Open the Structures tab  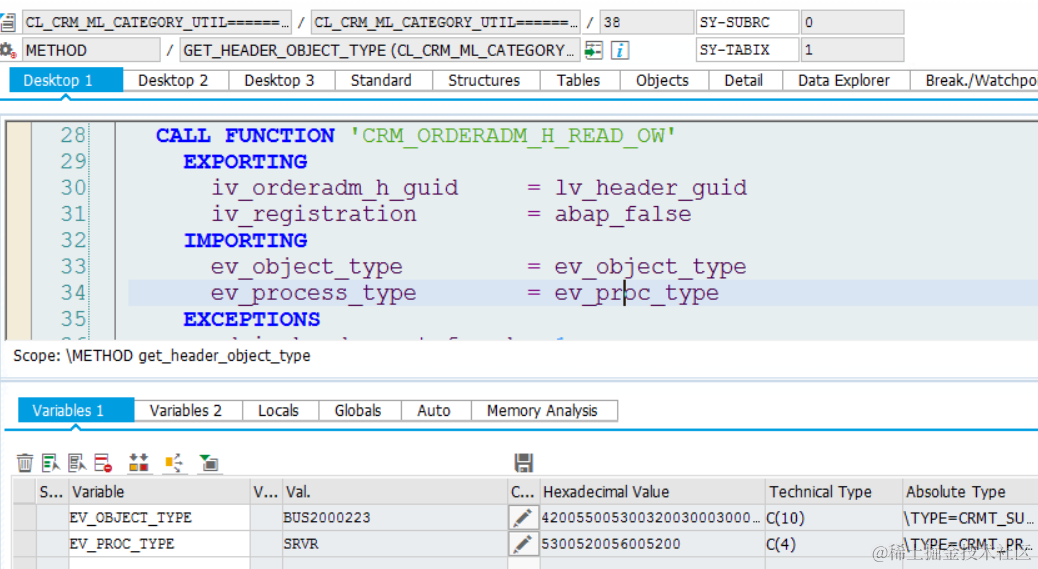coord(484,81)
